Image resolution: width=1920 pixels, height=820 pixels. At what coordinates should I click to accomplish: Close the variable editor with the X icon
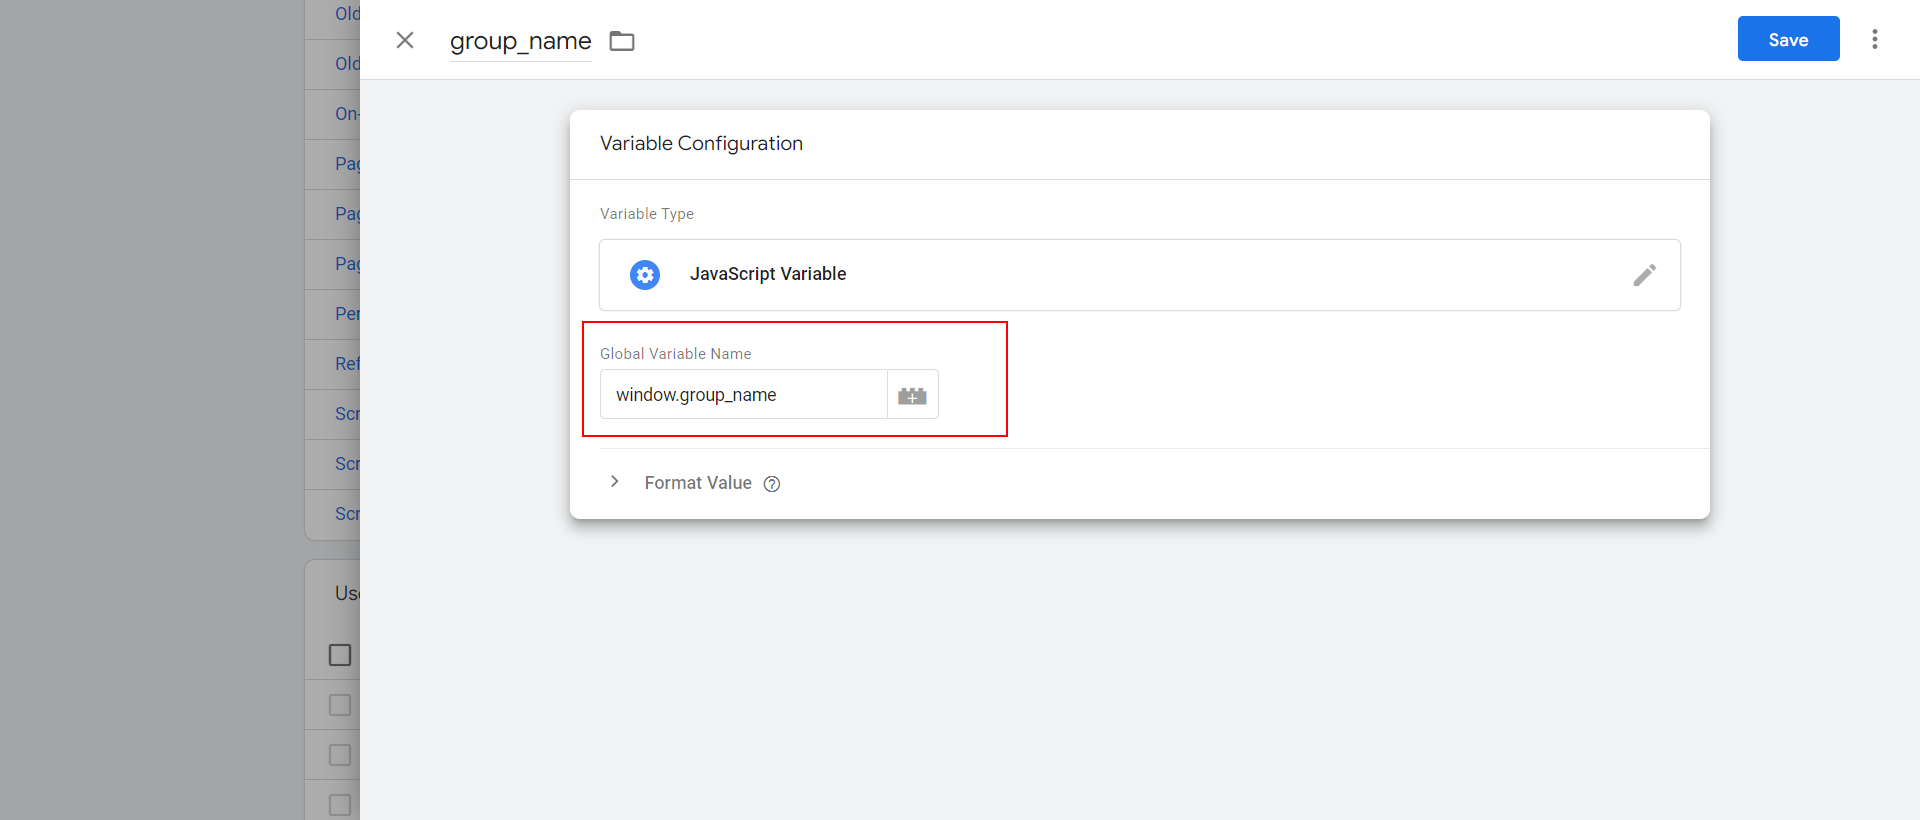(404, 39)
